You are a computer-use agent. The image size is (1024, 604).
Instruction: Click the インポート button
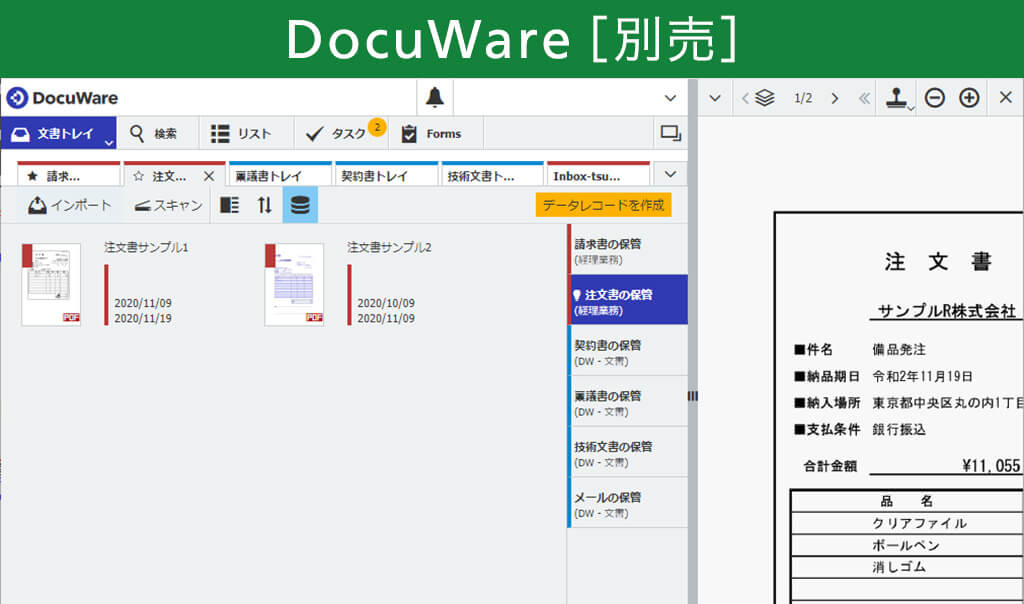tap(70, 205)
